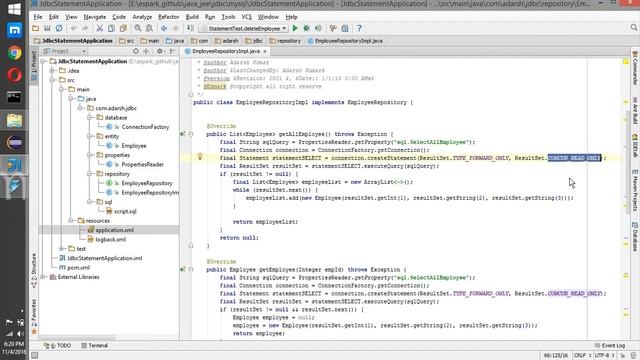Open Chrome from Windows taskbar
Viewport: 640px width, 360px height.
pyautogui.click(x=14, y=53)
